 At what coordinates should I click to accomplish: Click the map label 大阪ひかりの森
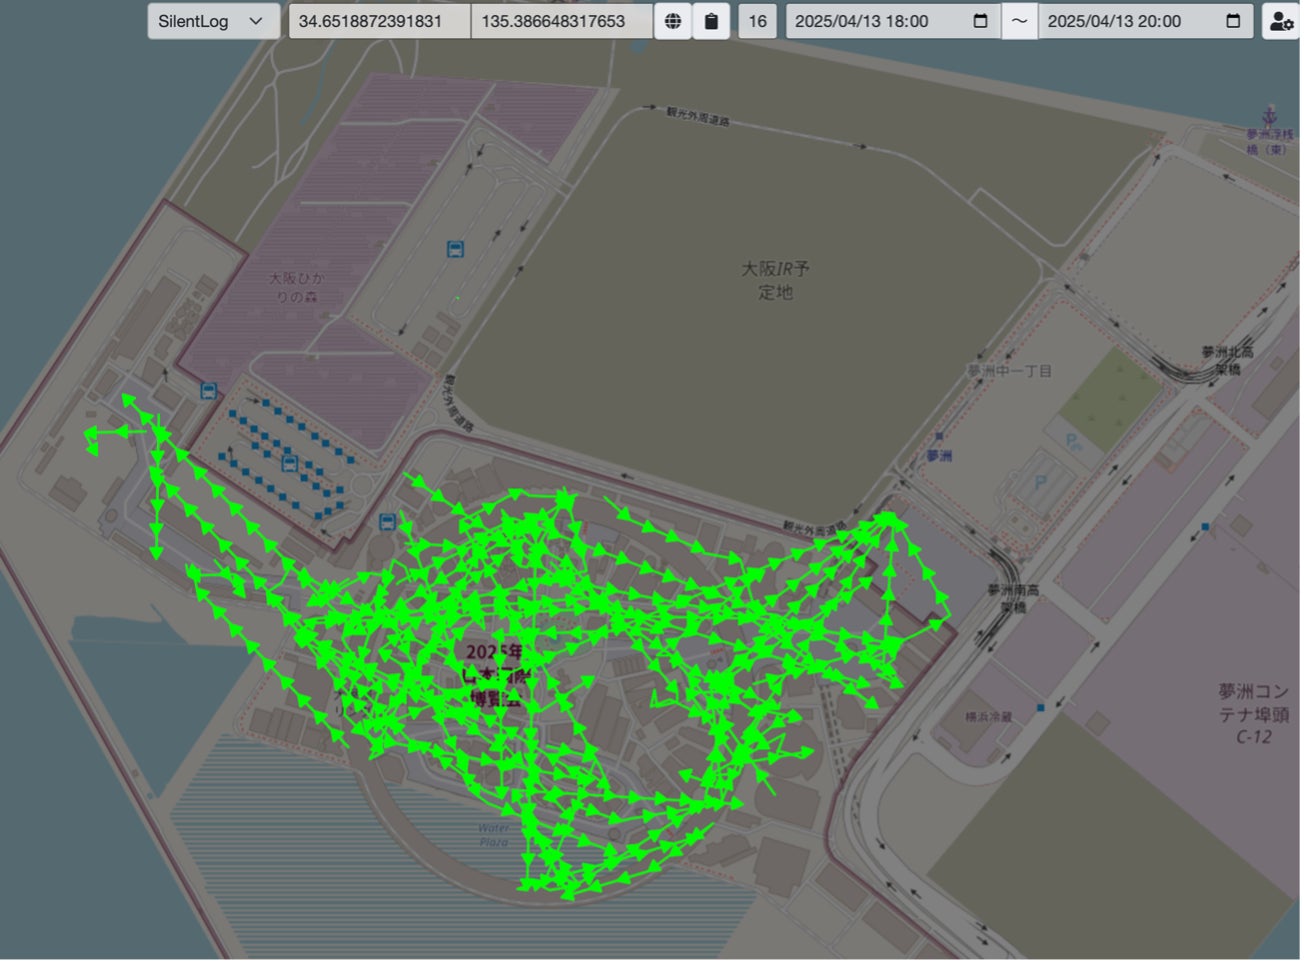(x=296, y=287)
